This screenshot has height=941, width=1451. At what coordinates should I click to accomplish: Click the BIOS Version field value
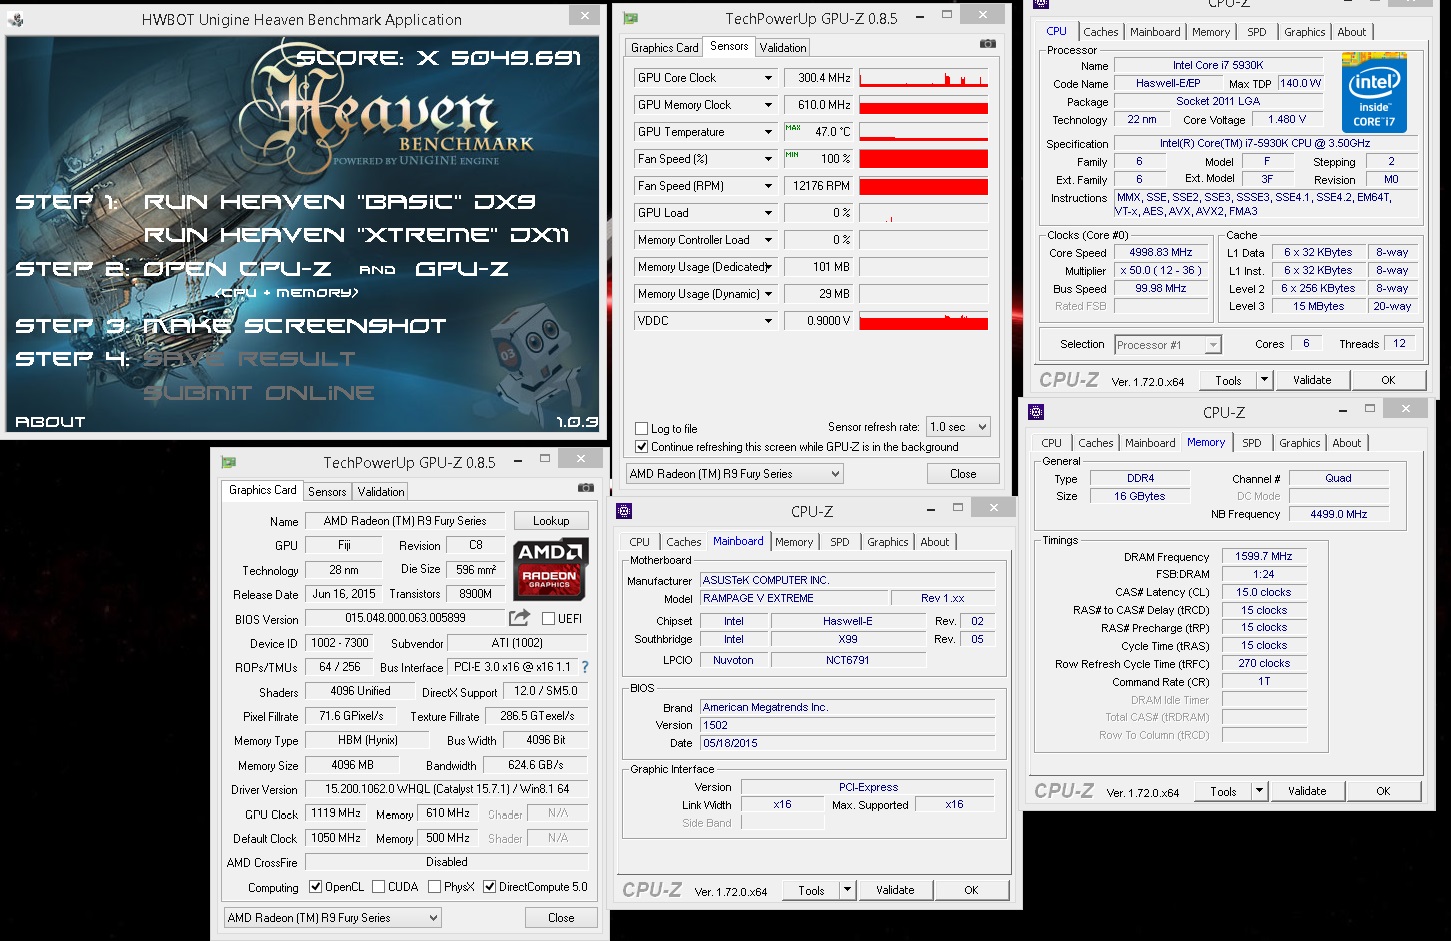pyautogui.click(x=405, y=619)
